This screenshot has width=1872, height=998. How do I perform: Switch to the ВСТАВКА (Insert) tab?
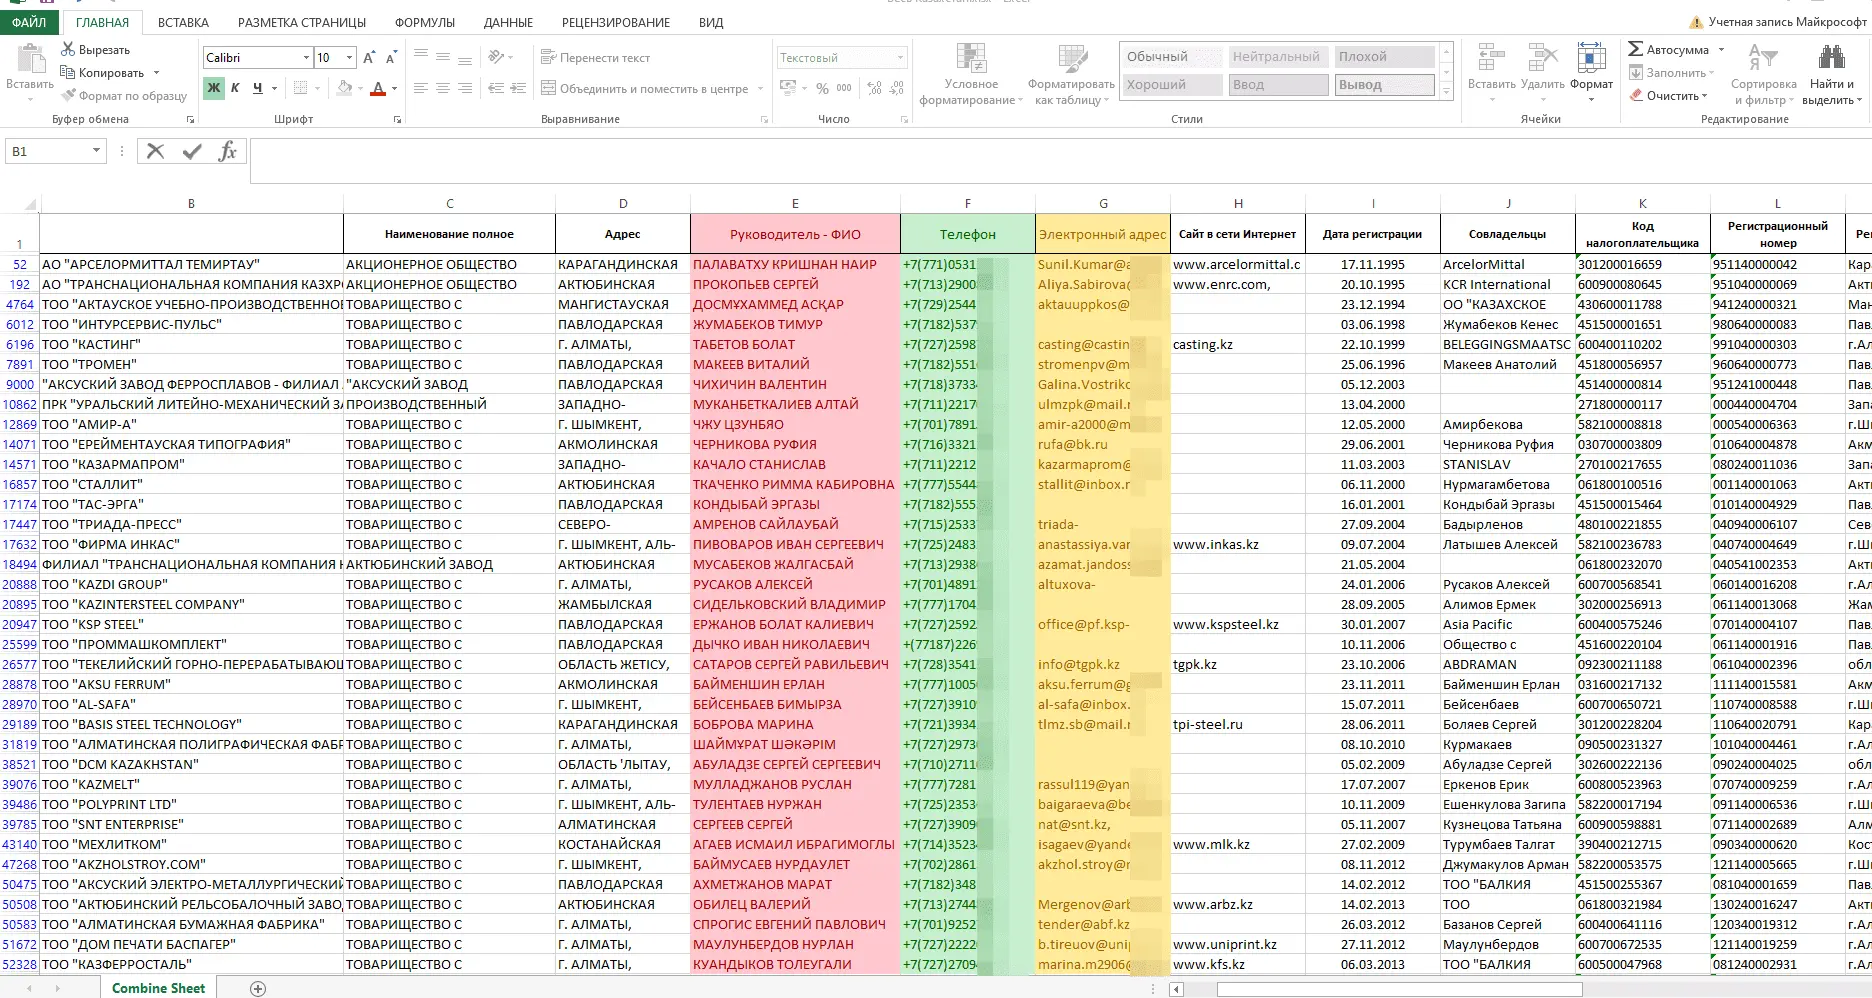pyautogui.click(x=184, y=22)
